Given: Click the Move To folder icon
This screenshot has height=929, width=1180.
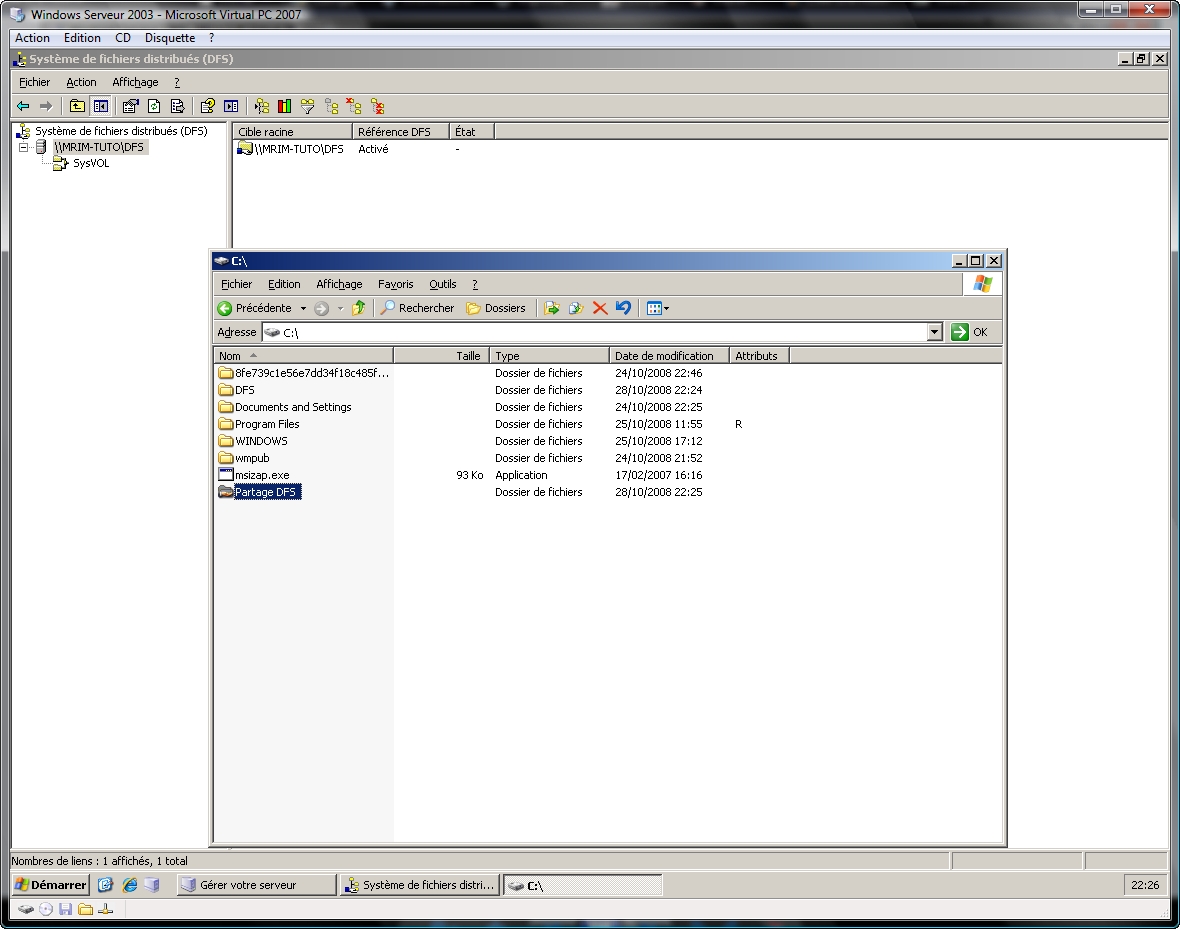Looking at the screenshot, I should pos(552,308).
